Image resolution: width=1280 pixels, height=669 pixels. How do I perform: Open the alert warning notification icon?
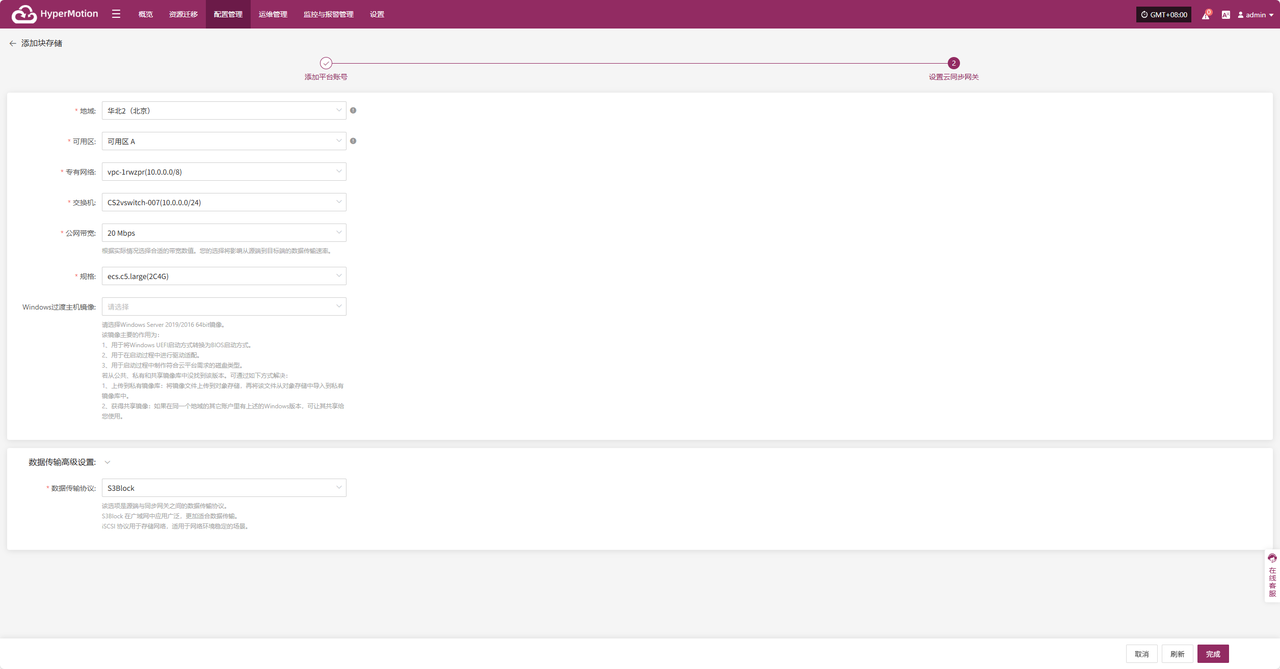pos(1206,15)
